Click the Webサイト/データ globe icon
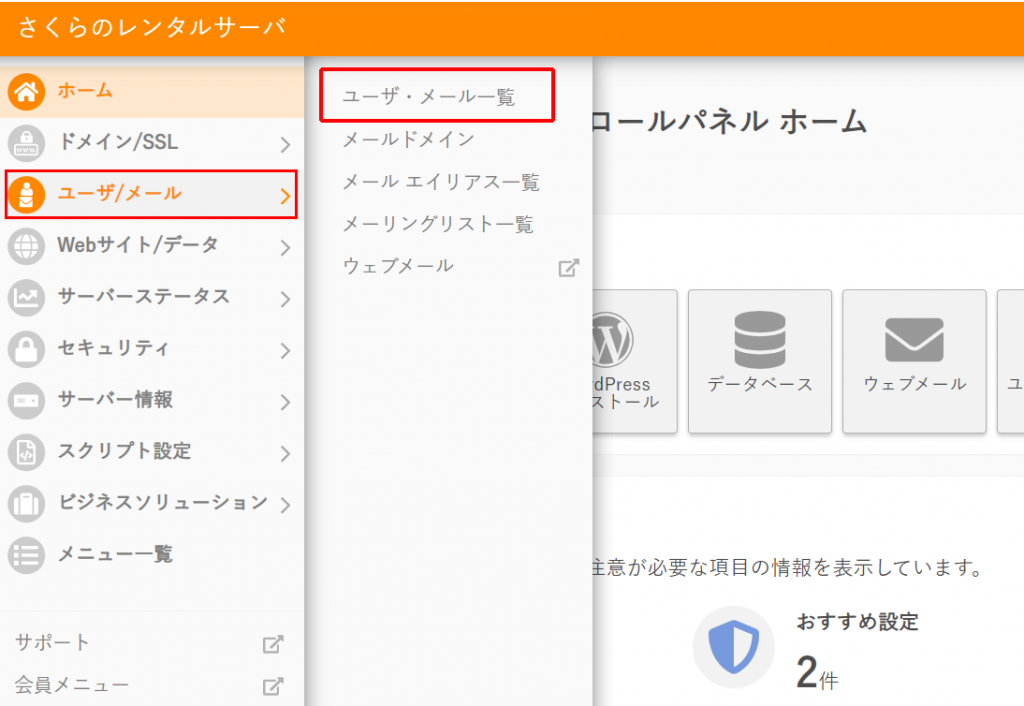This screenshot has width=1024, height=706. (x=26, y=246)
